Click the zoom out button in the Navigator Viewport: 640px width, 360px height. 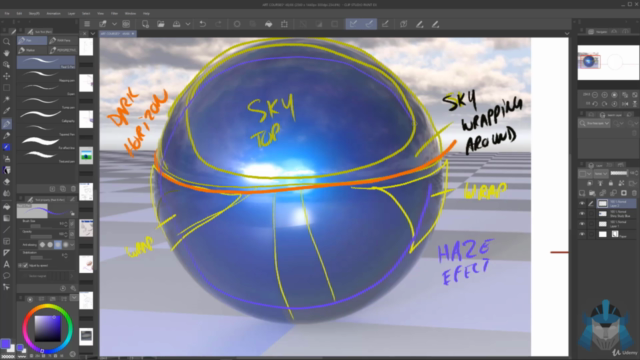coord(595,95)
